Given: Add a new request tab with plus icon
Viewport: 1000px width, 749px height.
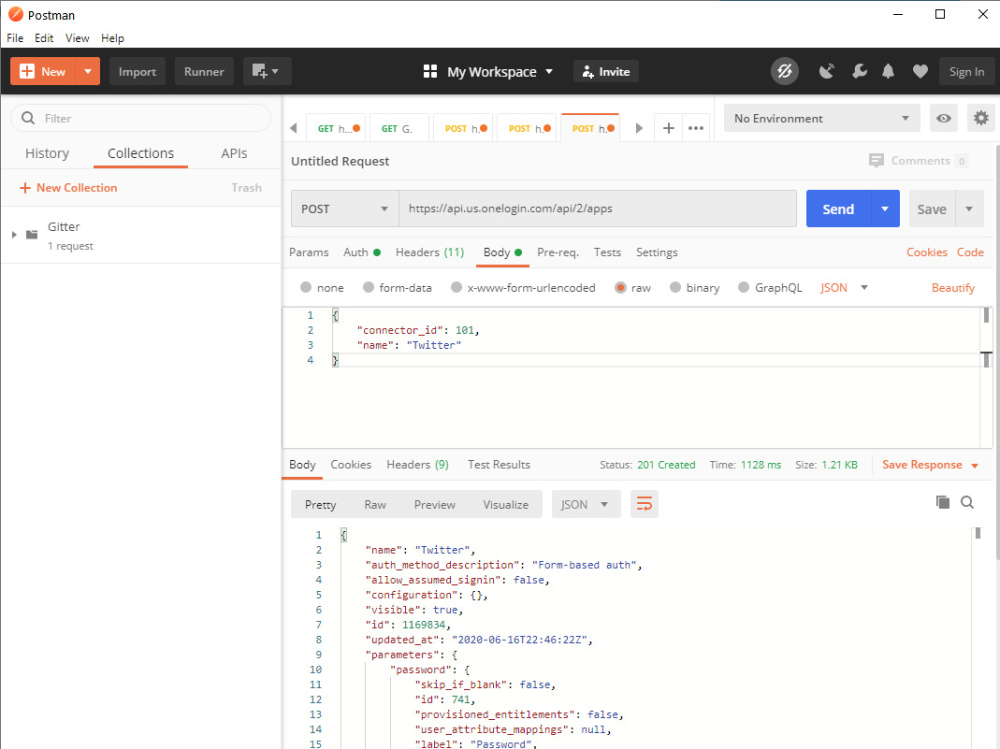Looking at the screenshot, I should [668, 128].
